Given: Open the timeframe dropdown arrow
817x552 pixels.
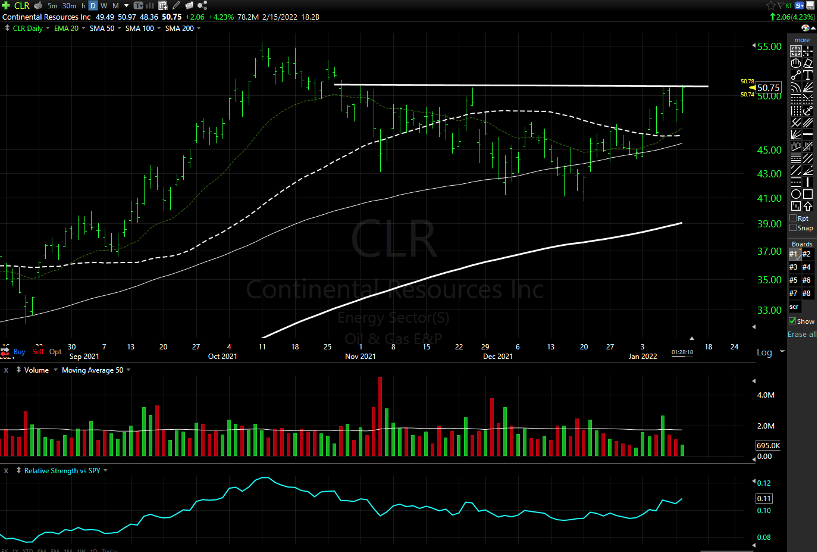Looking at the screenshot, I should pos(126,6).
